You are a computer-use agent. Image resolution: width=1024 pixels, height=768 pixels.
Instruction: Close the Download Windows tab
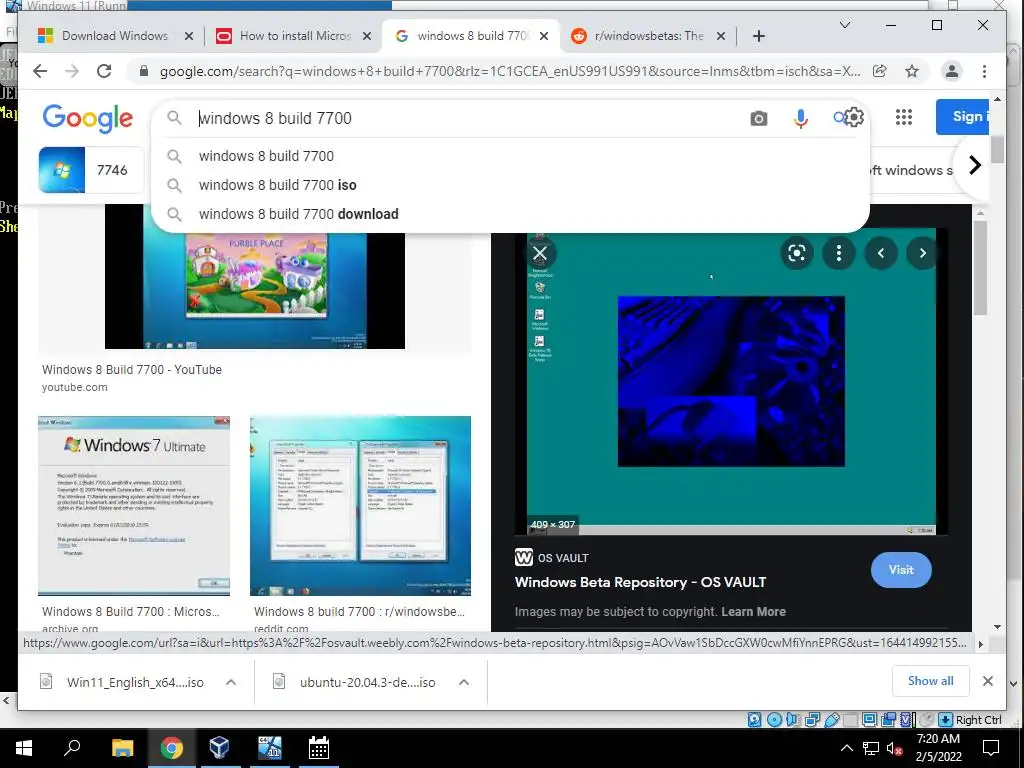[x=189, y=36]
